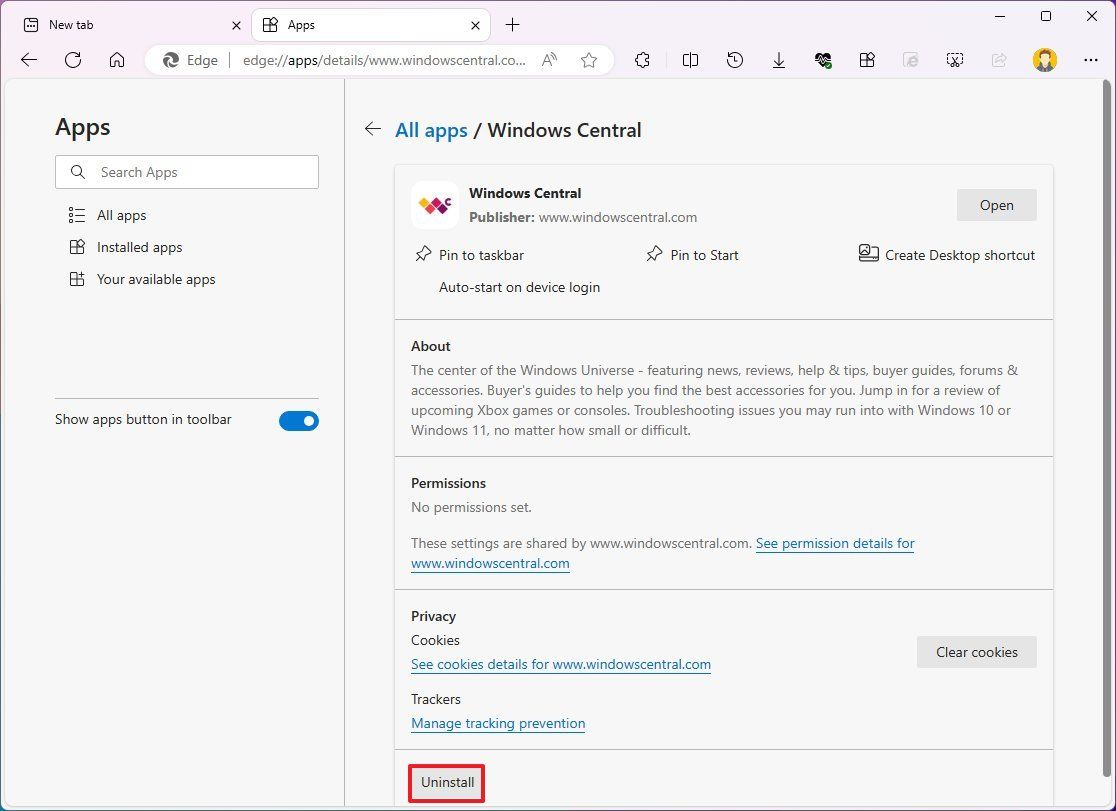This screenshot has width=1116, height=811.
Task: Click the Clear cookies button
Action: (x=976, y=652)
